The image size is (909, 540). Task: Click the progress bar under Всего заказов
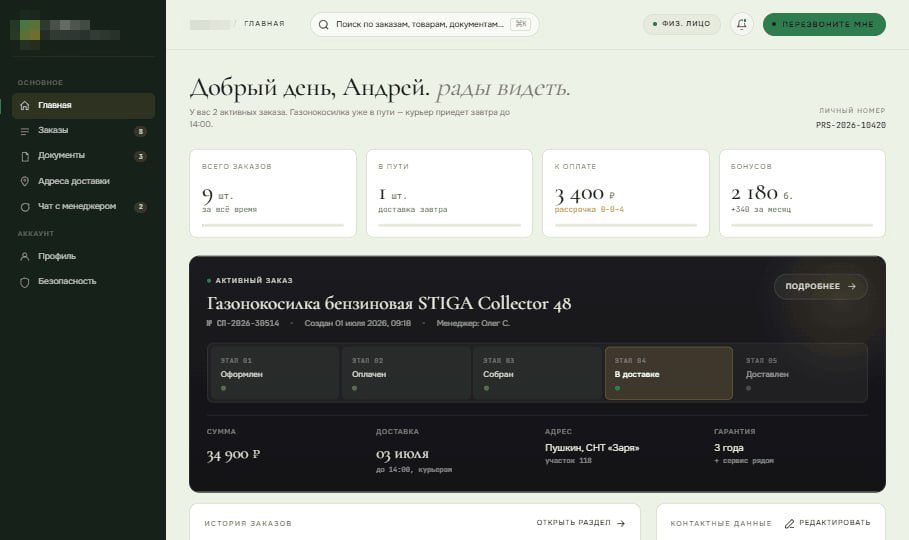(272, 225)
